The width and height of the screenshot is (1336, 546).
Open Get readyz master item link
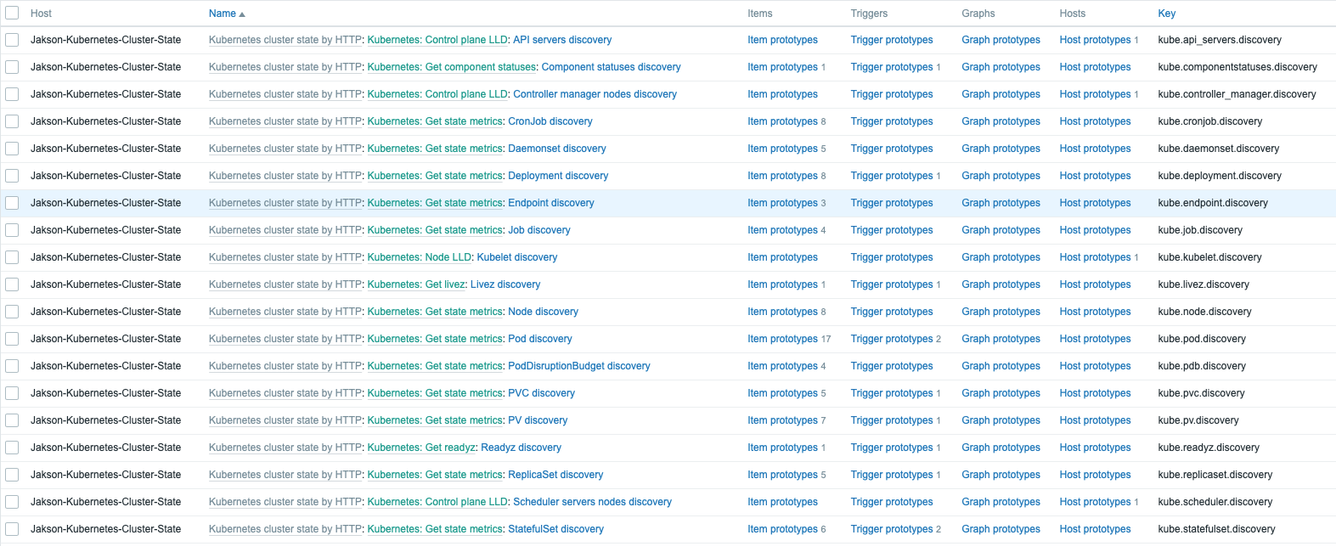(422, 448)
